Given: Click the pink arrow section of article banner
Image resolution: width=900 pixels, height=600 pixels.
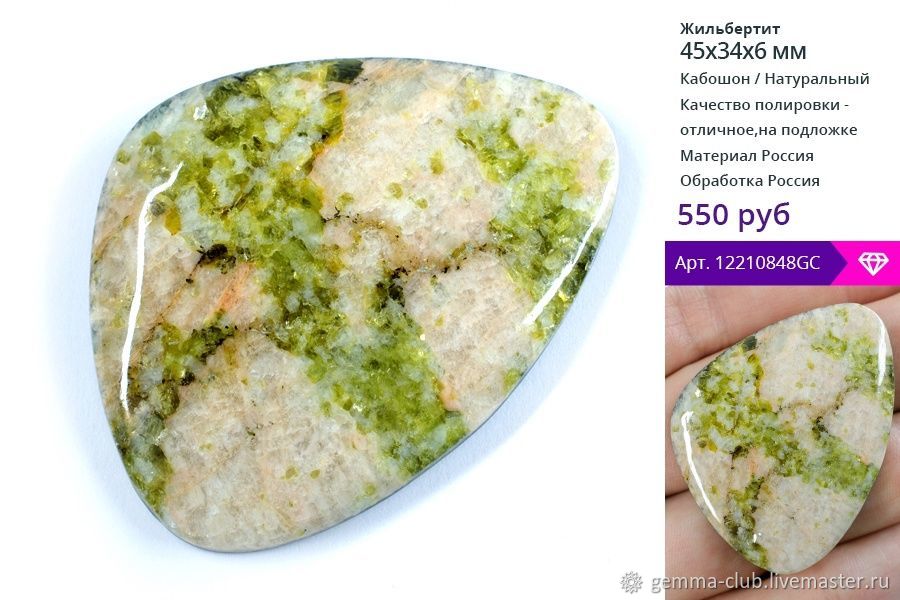Looking at the screenshot, I should [868, 263].
